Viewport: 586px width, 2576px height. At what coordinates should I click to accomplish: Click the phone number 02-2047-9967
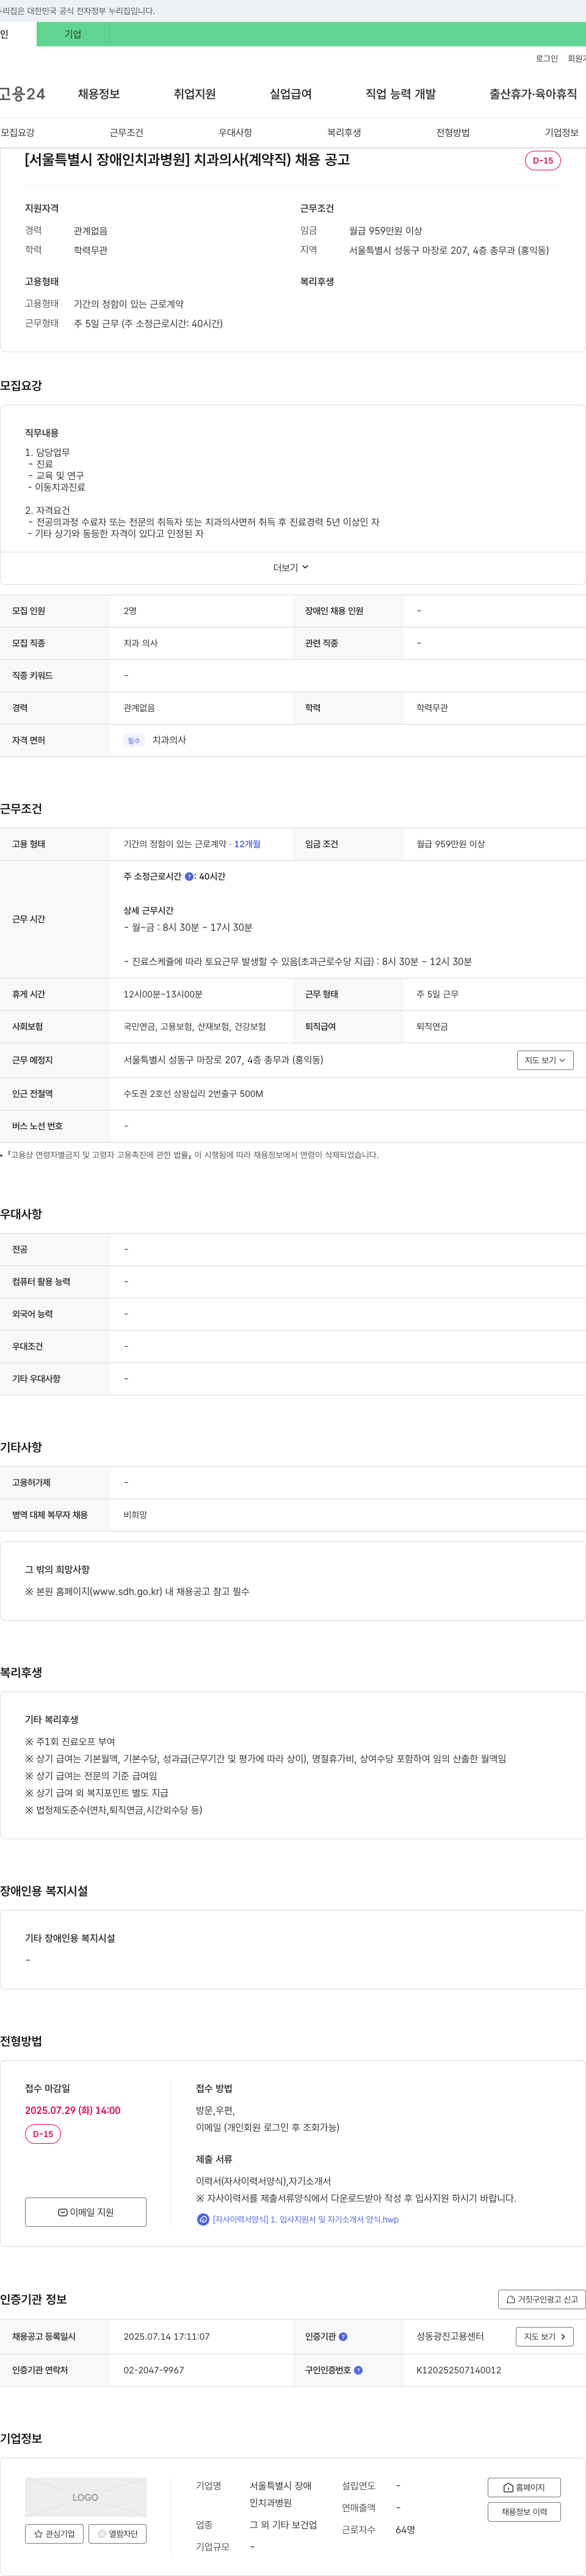pos(154,2369)
